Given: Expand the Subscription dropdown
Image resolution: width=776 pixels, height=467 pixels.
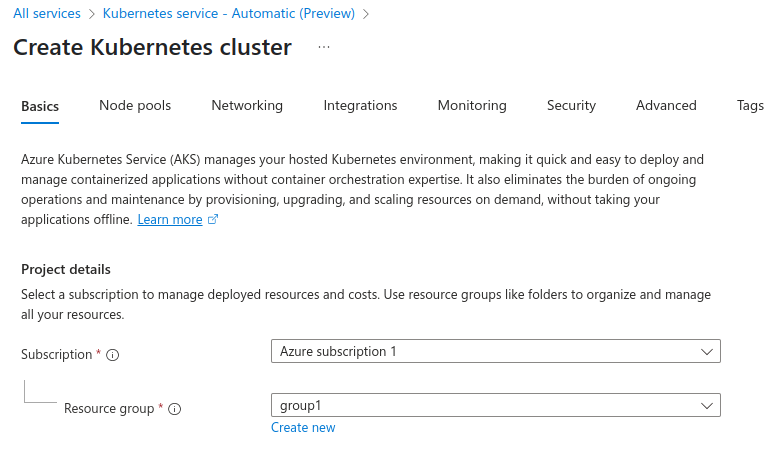Looking at the screenshot, I should coord(707,352).
